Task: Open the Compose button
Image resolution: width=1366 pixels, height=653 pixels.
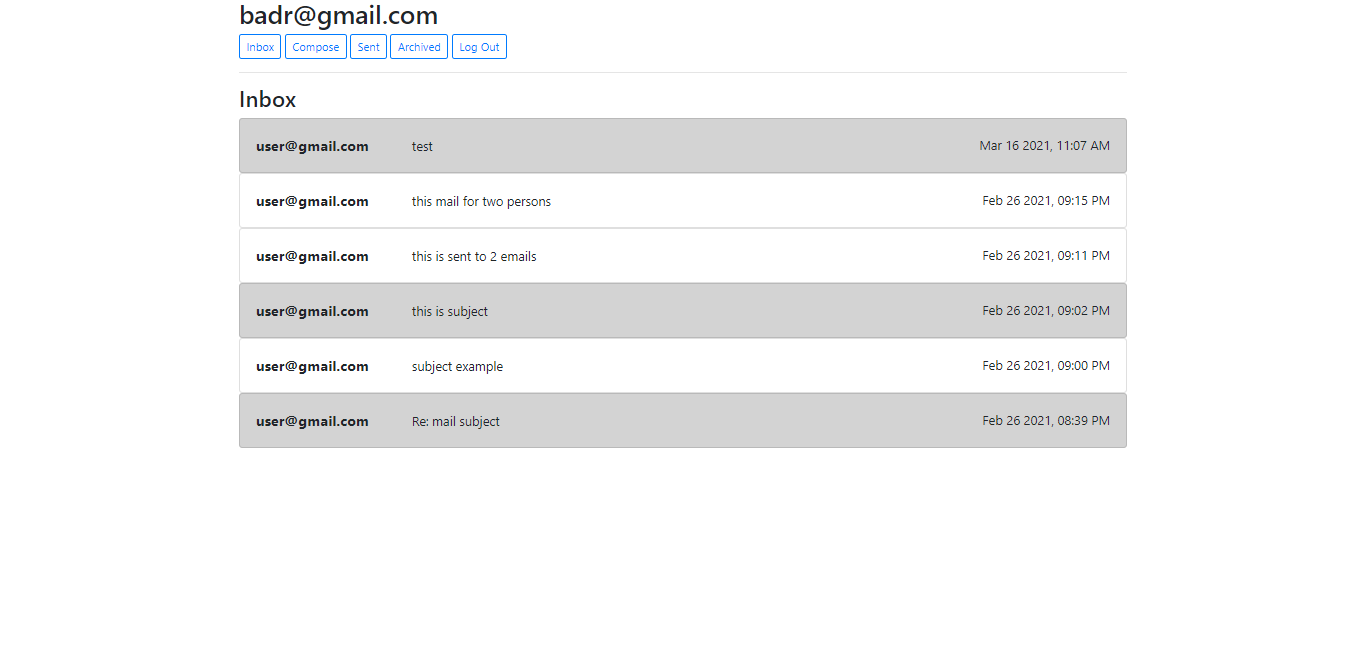Action: click(315, 46)
